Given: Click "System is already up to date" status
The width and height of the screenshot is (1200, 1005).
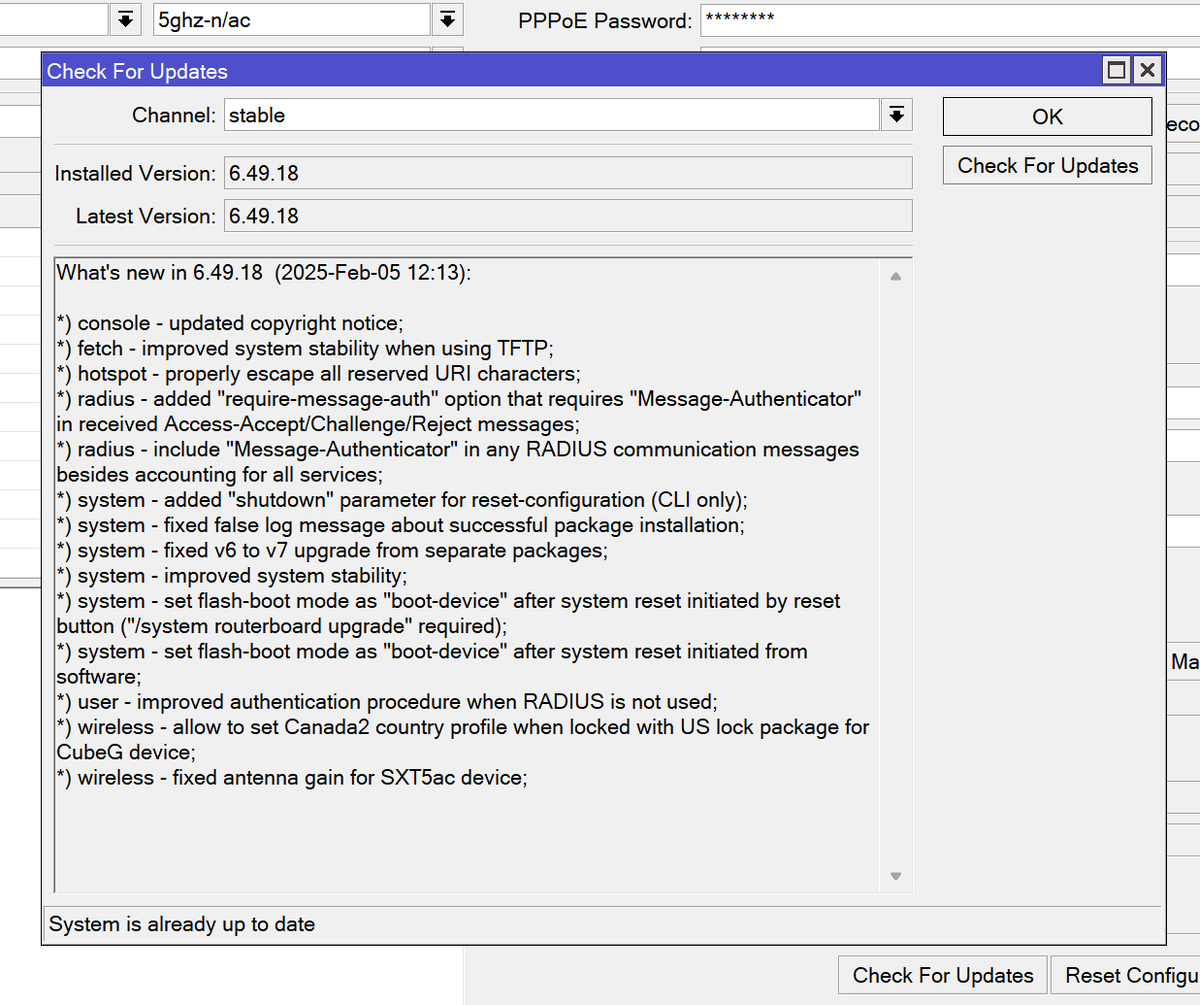Looking at the screenshot, I should (182, 924).
